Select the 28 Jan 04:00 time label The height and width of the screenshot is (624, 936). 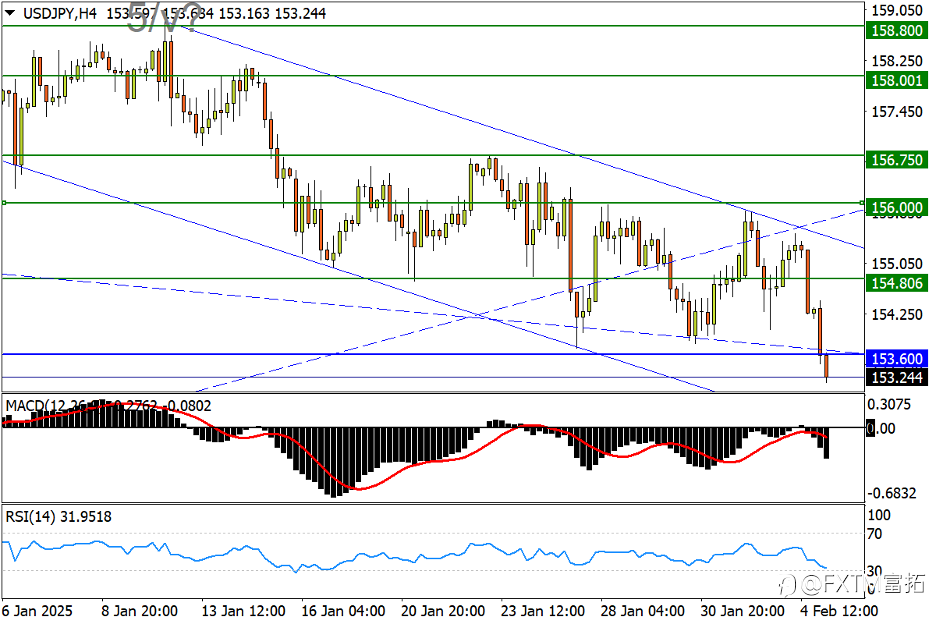click(x=642, y=611)
